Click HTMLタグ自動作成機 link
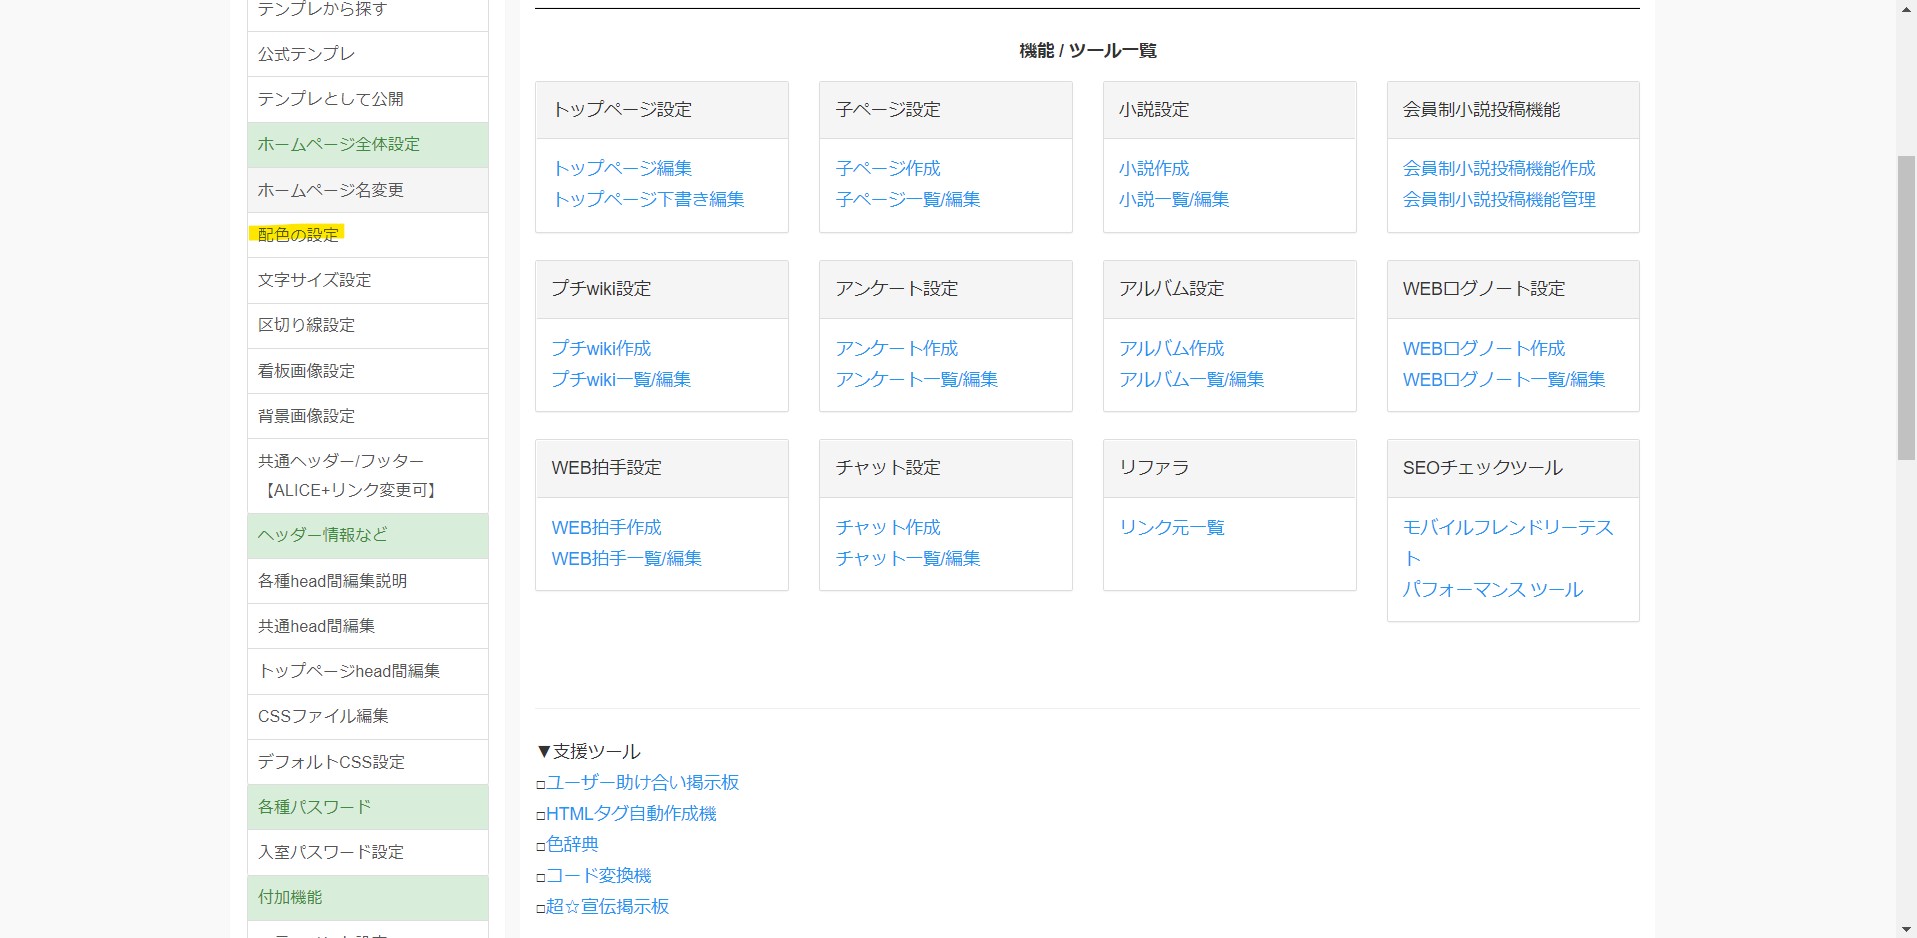This screenshot has height=938, width=1917. point(631,813)
